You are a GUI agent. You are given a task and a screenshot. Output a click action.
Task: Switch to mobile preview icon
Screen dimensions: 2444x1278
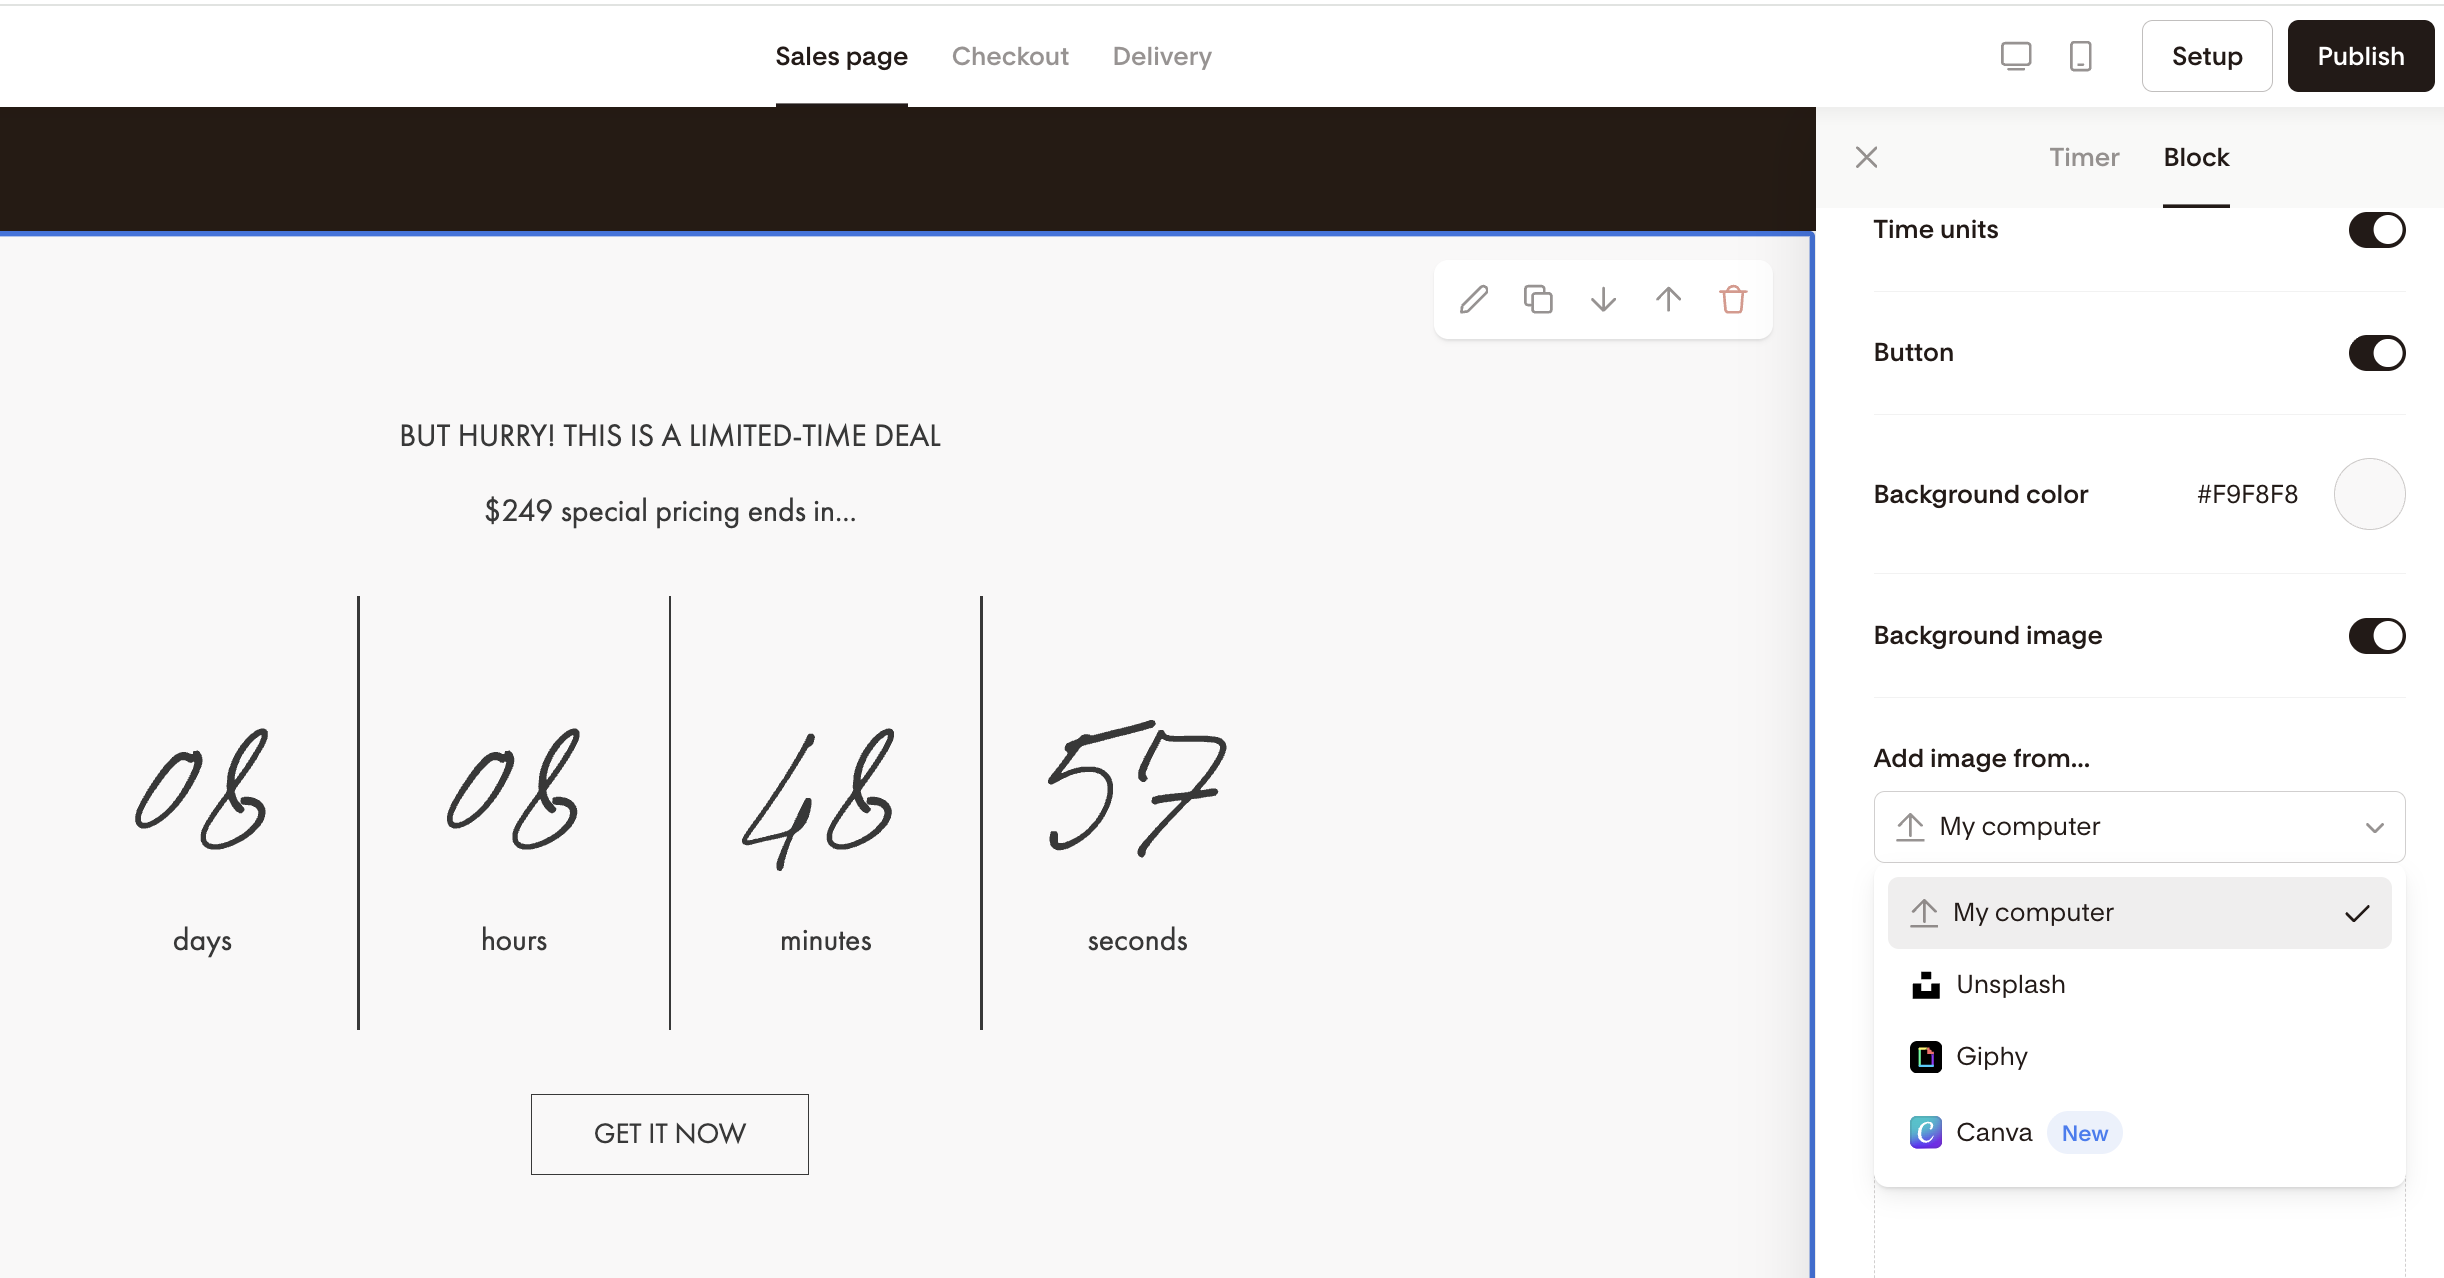pos(2080,56)
